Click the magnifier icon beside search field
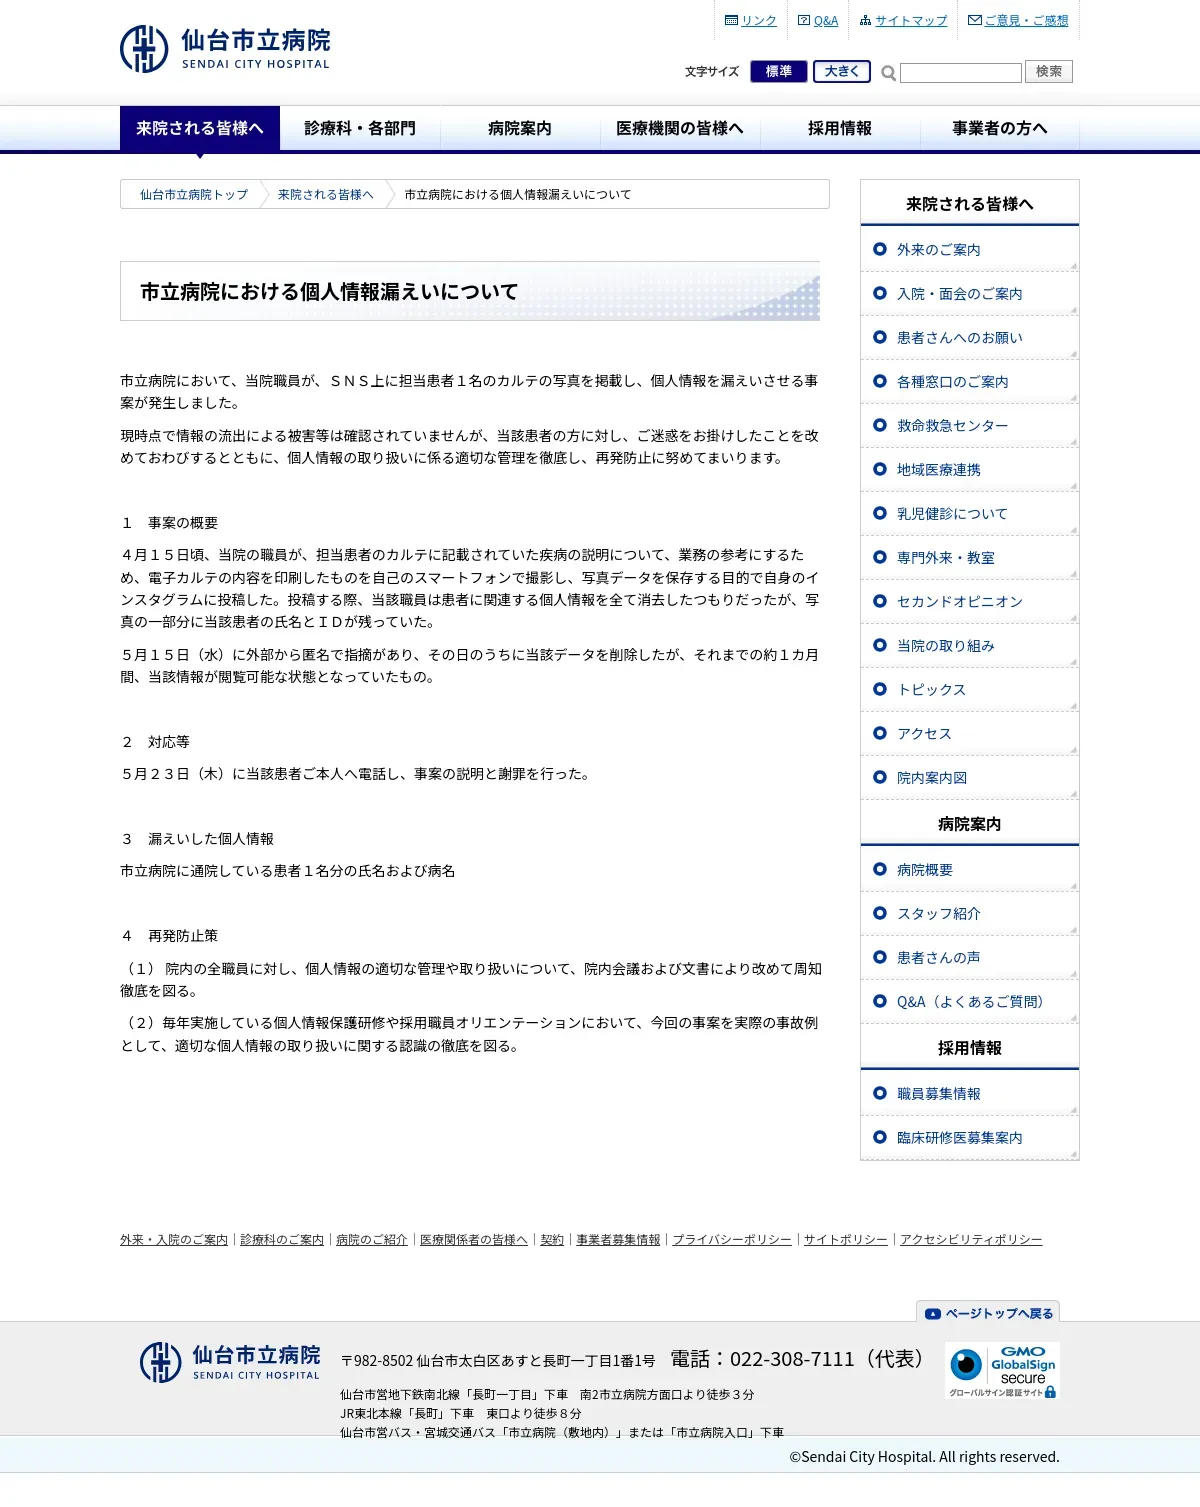 pos(888,73)
